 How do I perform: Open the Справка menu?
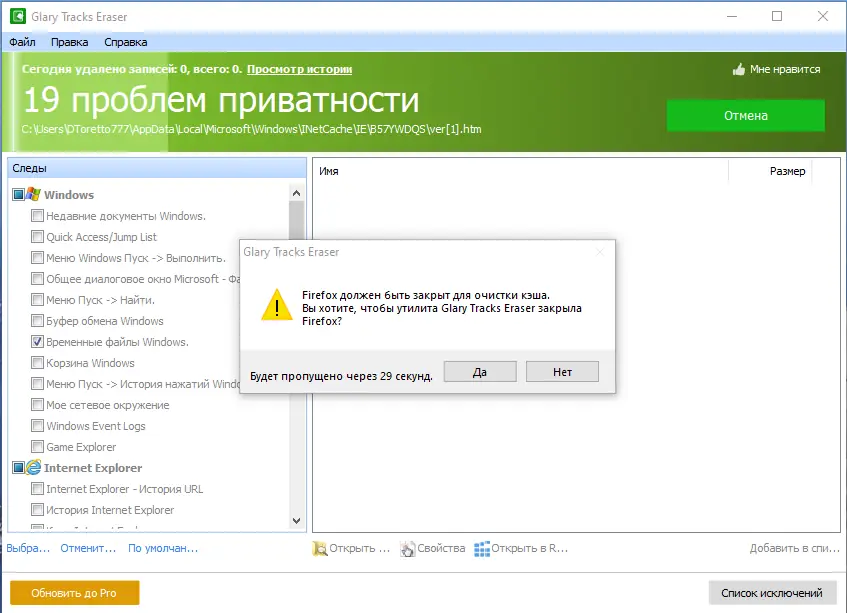(x=125, y=42)
